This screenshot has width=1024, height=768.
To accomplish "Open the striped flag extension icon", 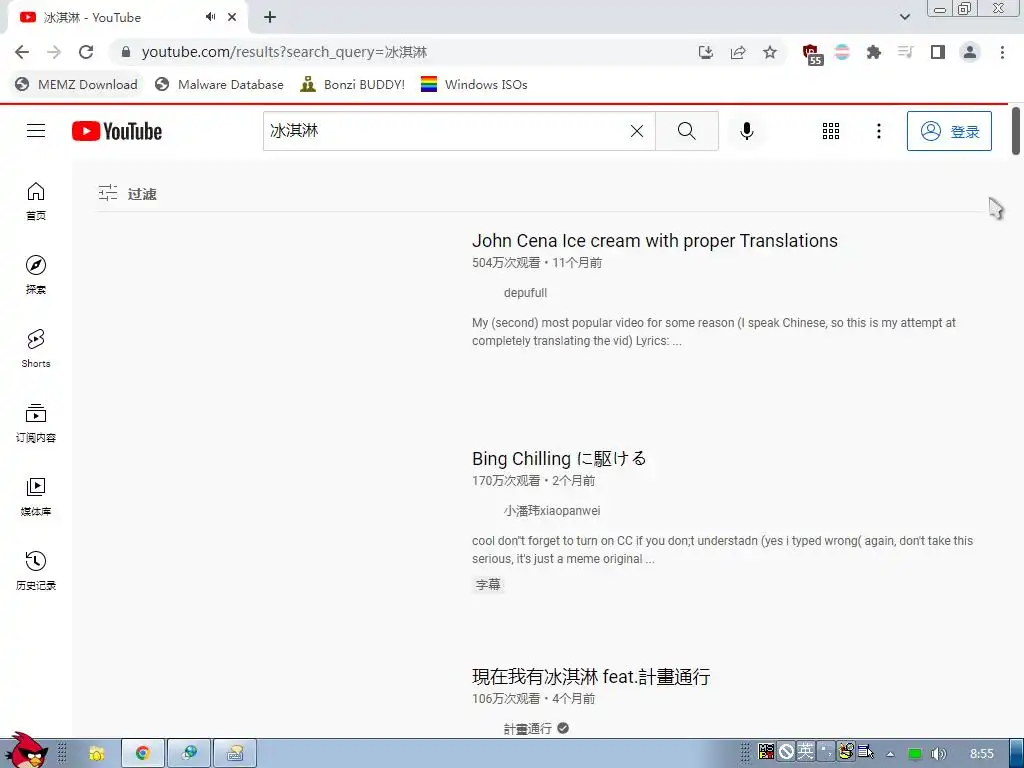I will pos(842,52).
